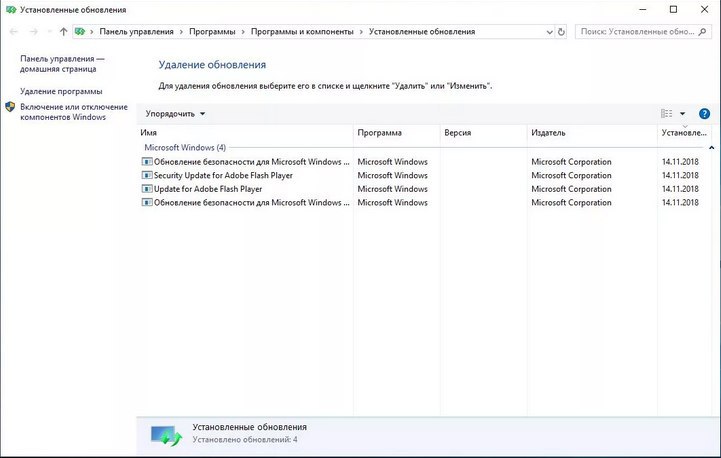Go up one level with Up arrow
The width and height of the screenshot is (721, 458).
click(63, 32)
